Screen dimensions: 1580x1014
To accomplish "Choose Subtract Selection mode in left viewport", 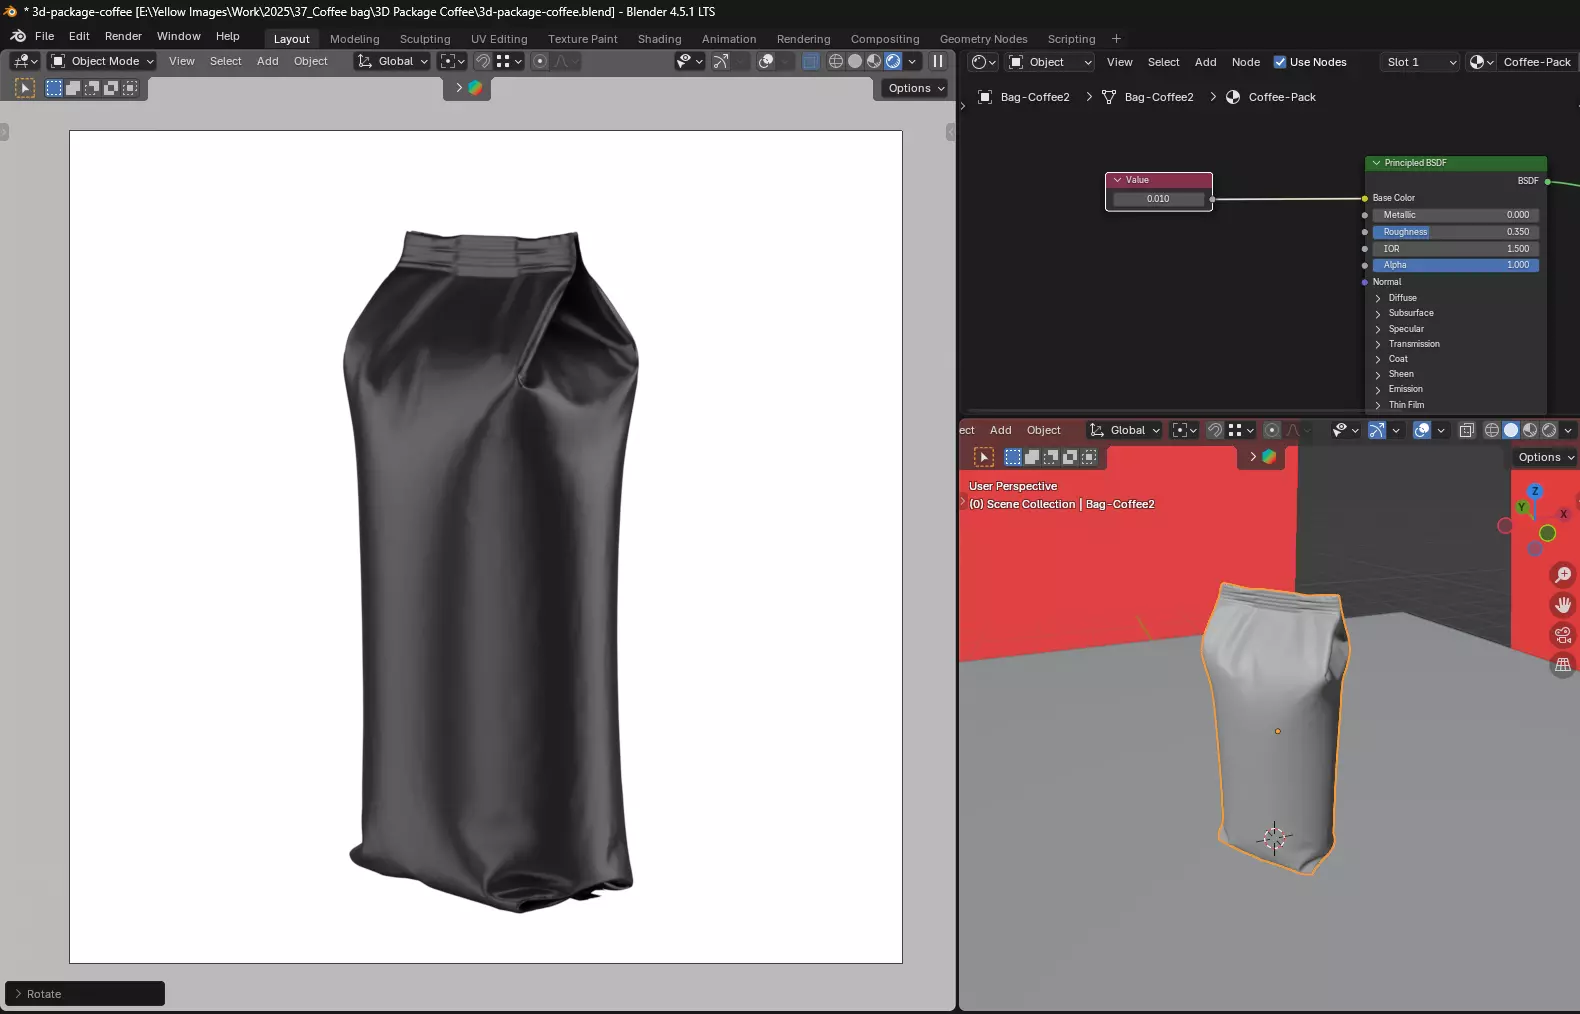I will pyautogui.click(x=92, y=88).
